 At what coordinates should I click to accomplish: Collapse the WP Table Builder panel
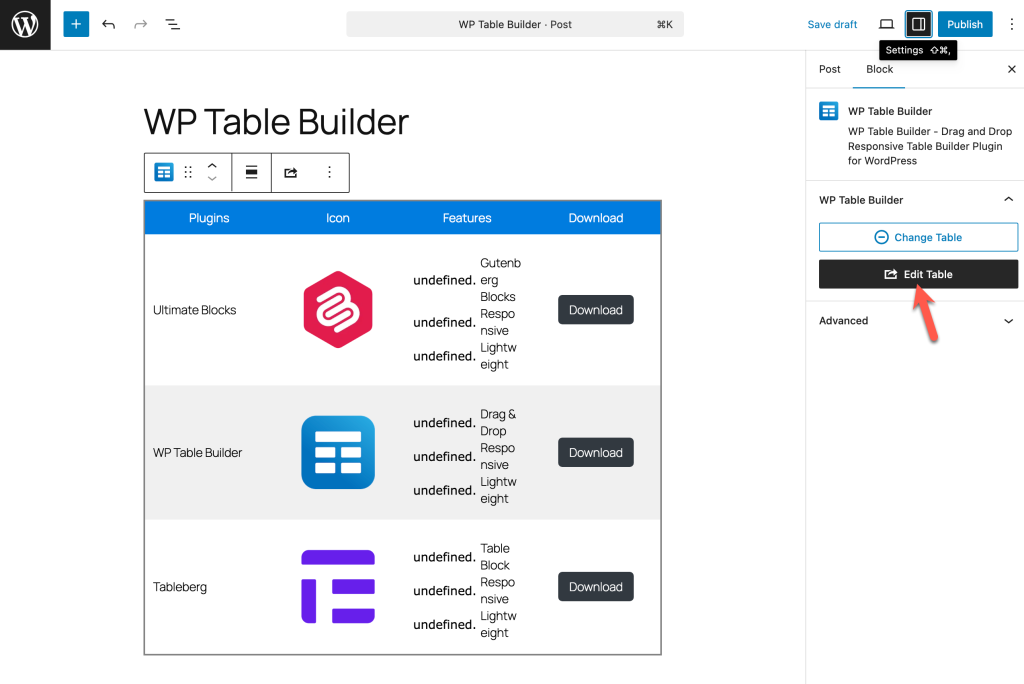[1008, 200]
